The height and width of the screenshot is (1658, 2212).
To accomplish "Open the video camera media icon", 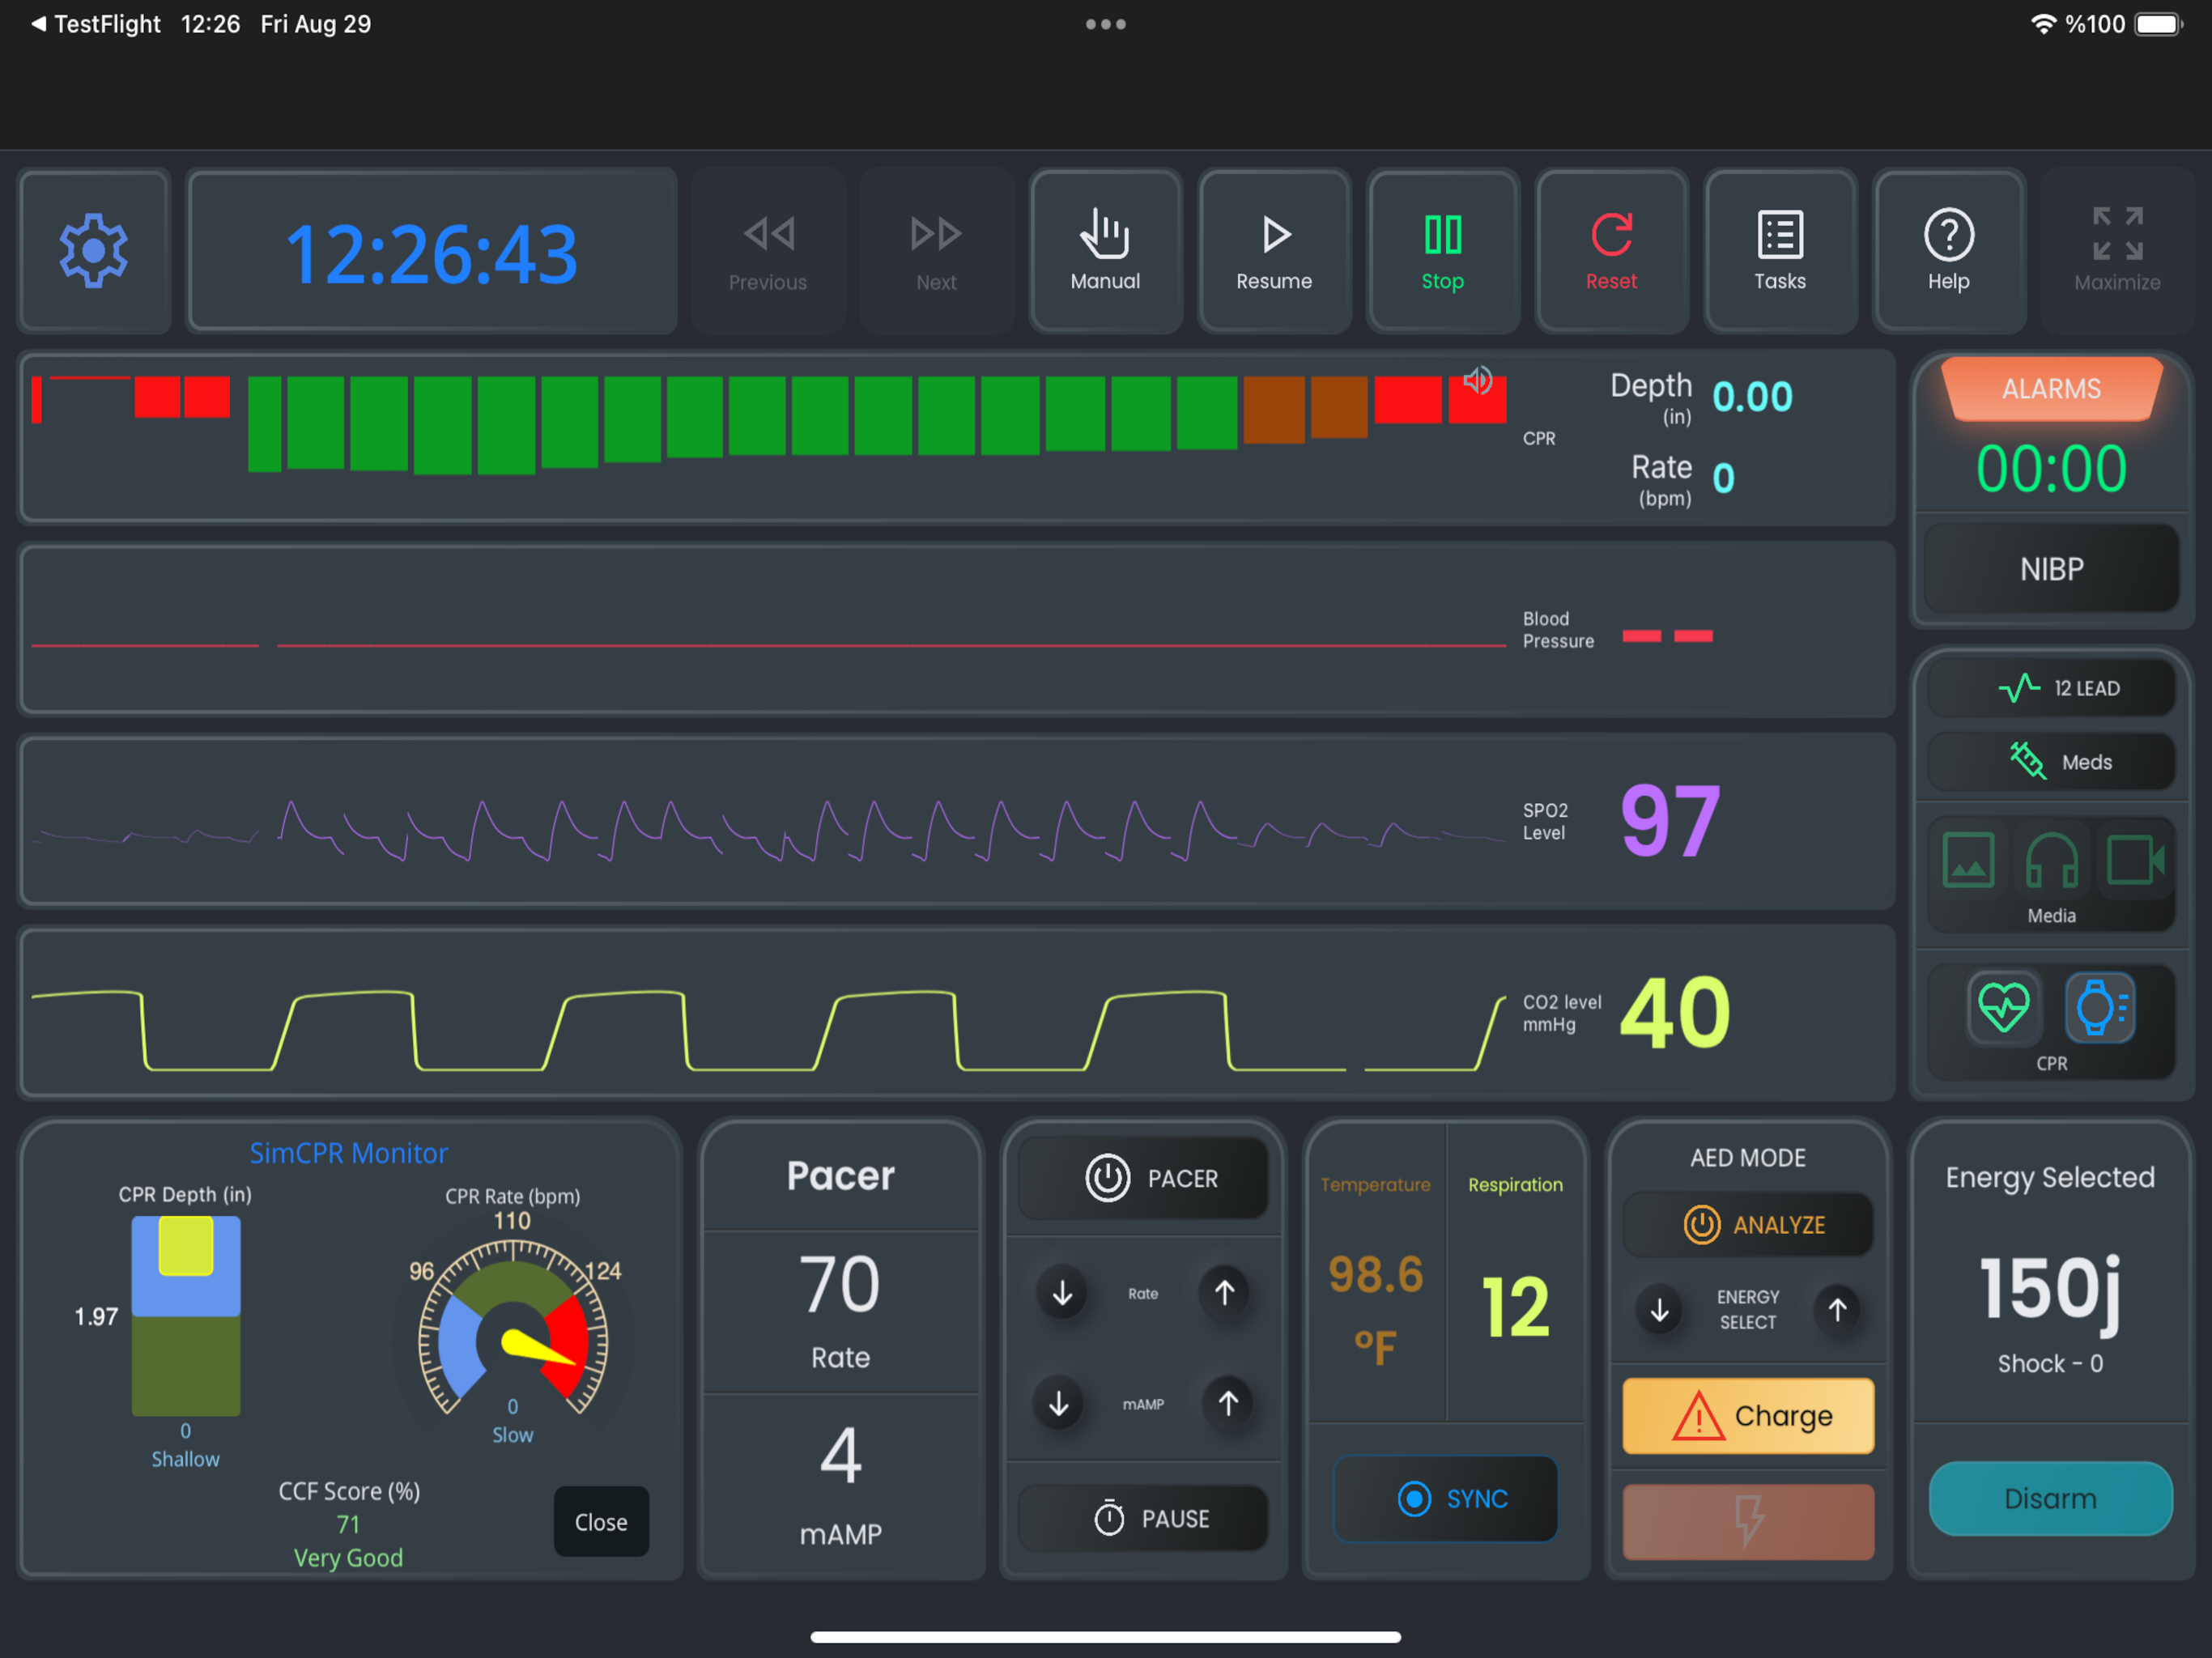I will [x=2136, y=860].
